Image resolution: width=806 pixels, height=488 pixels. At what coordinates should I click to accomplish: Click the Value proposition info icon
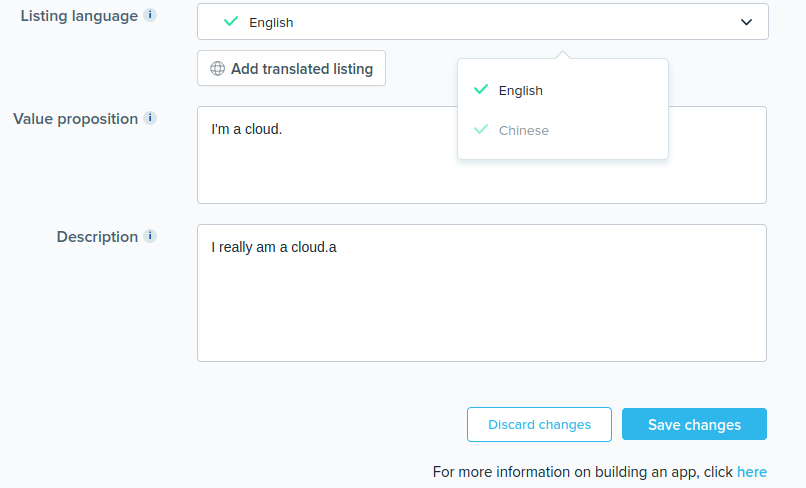pos(150,118)
